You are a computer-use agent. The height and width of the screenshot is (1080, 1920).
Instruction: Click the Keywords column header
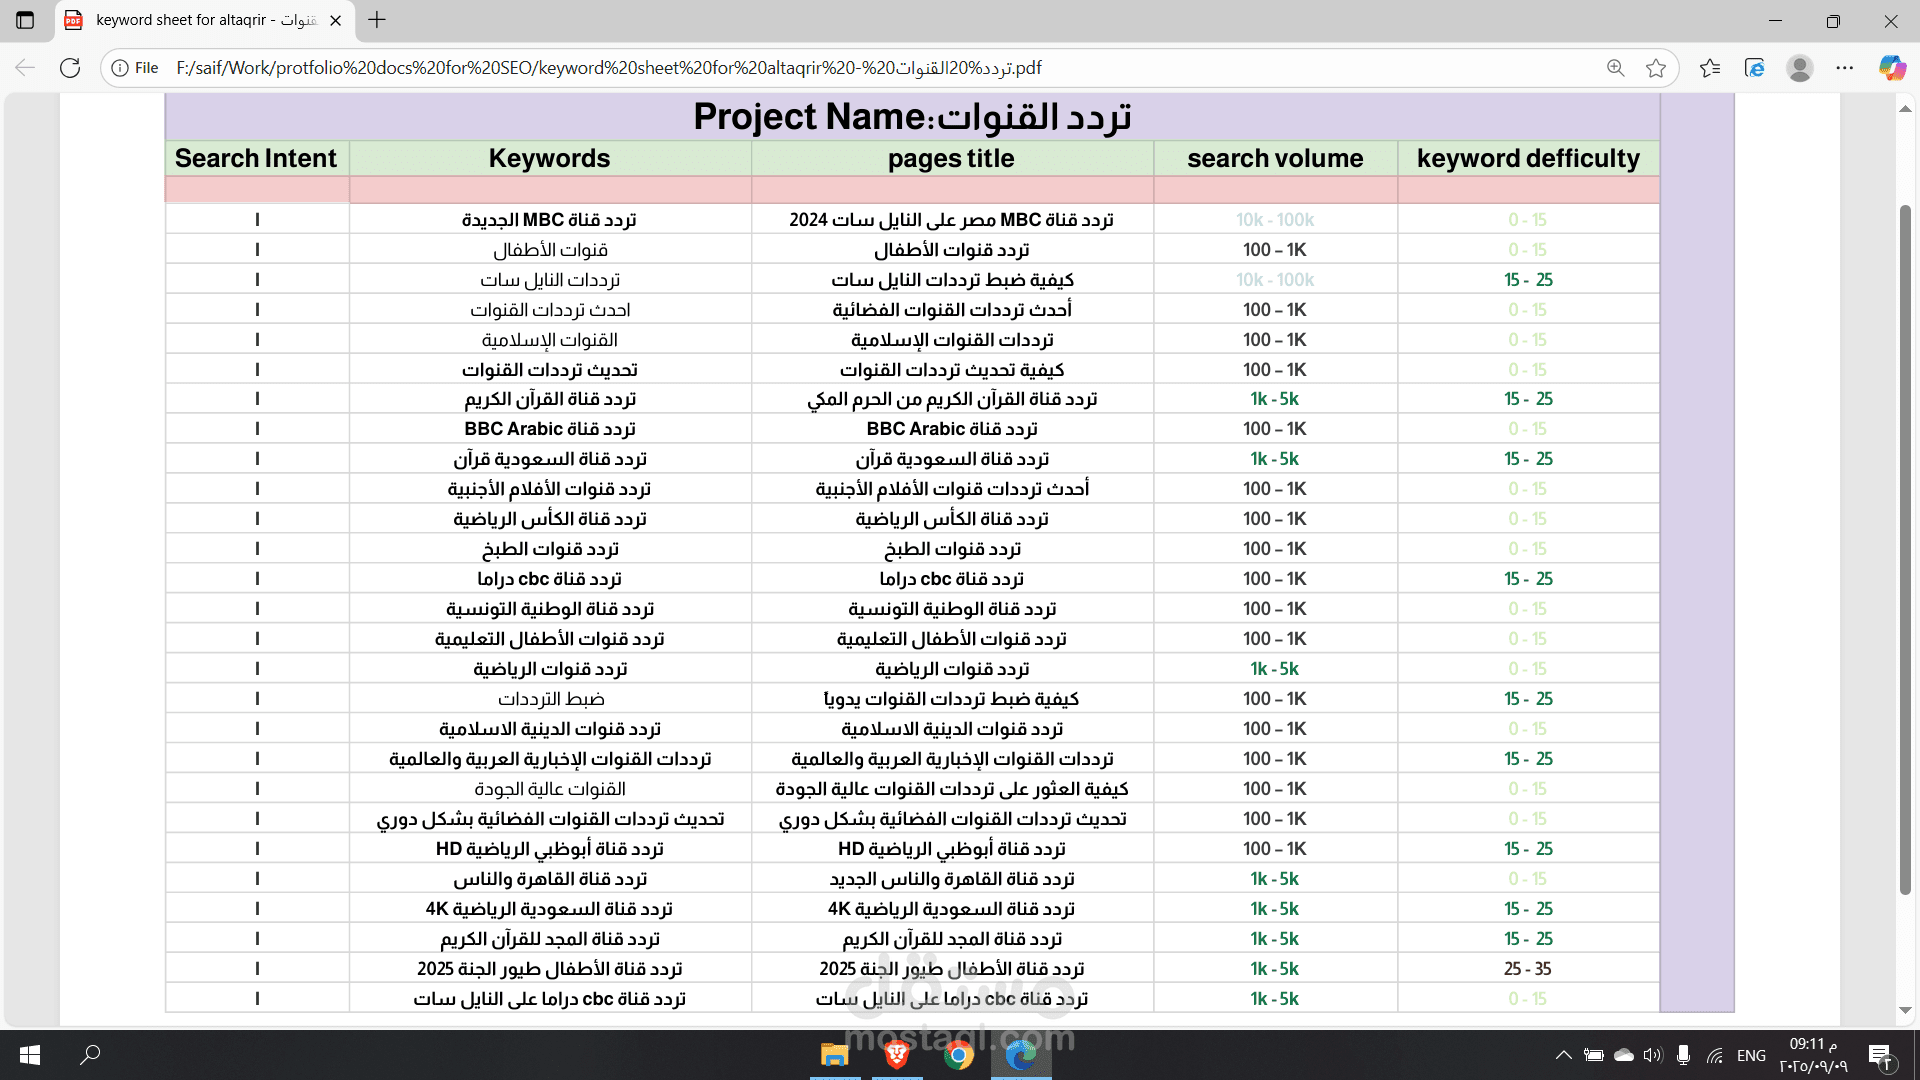pos(549,158)
